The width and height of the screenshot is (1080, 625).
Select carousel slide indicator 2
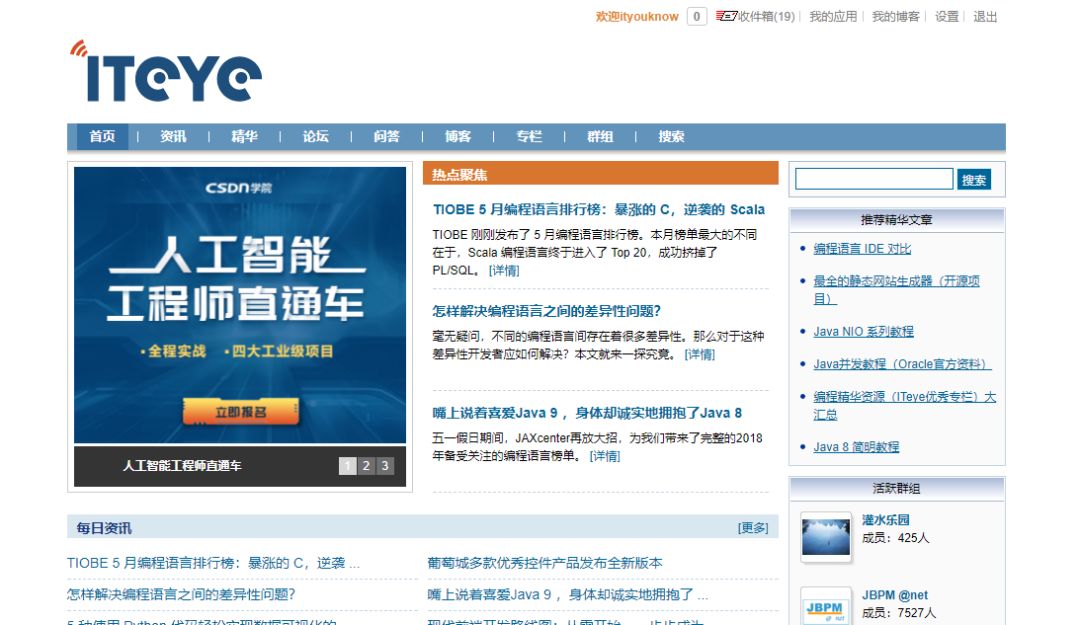coord(365,466)
